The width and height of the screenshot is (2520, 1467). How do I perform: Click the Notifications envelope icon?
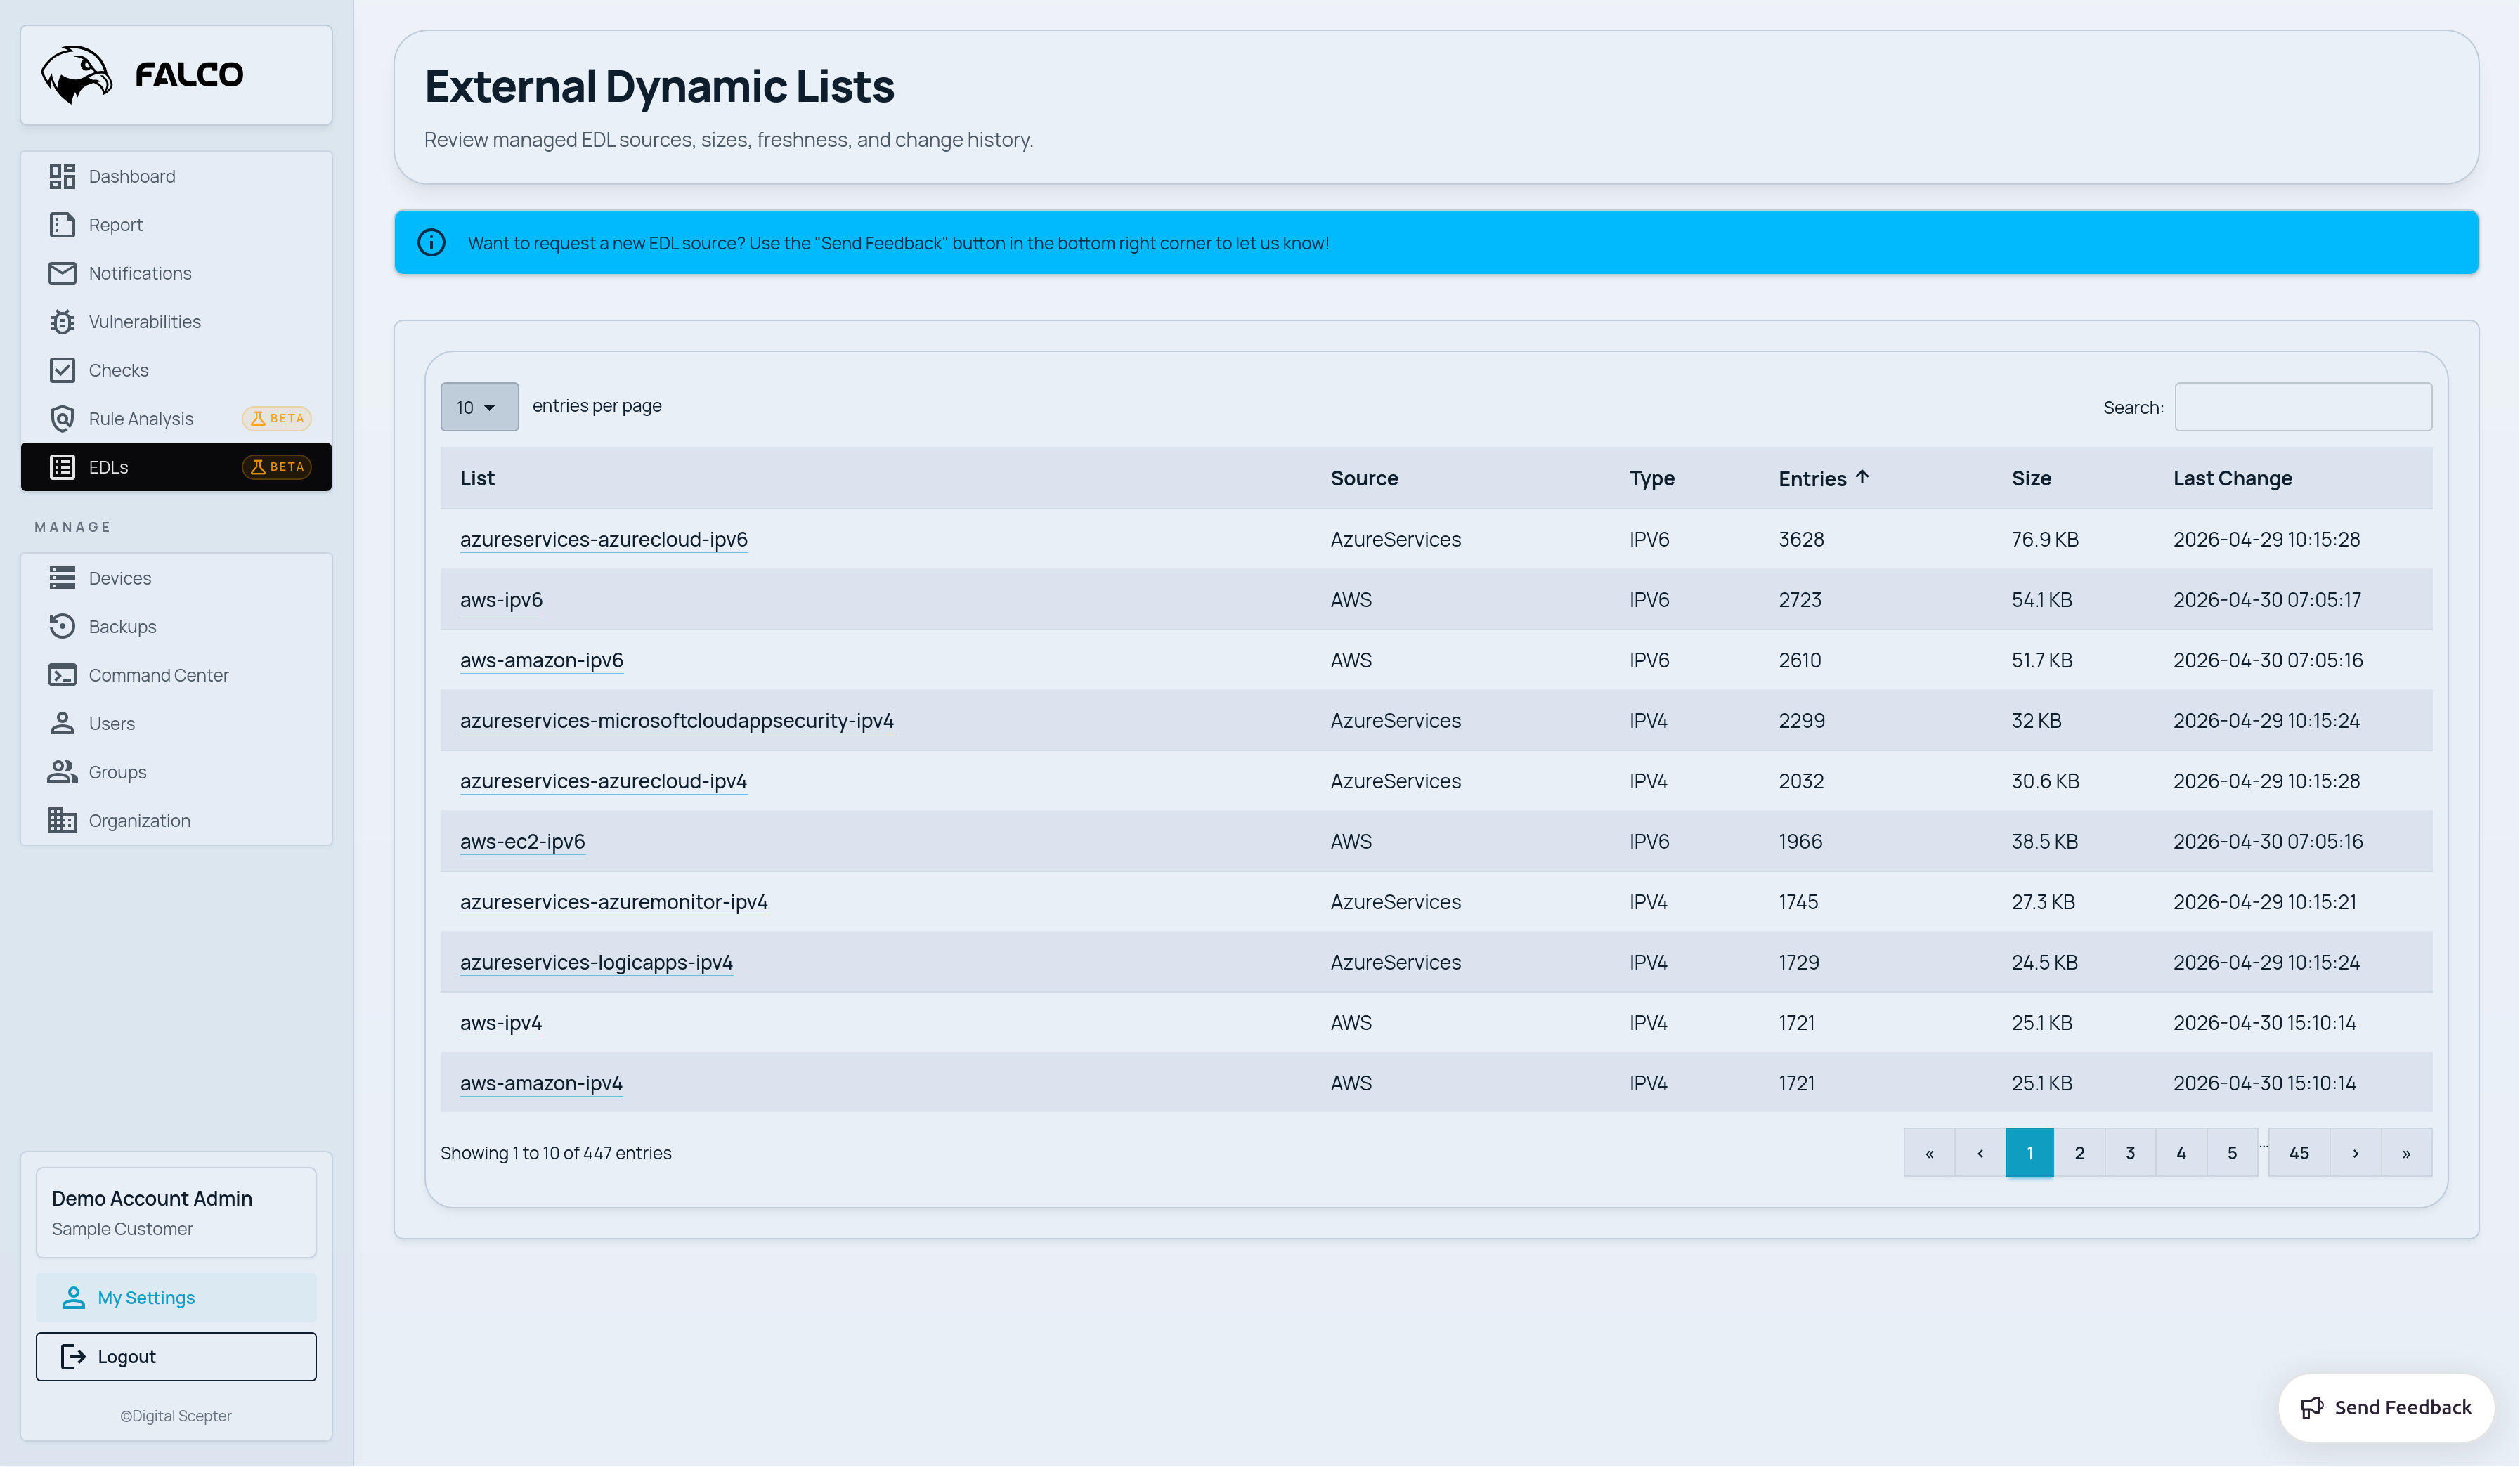tap(62, 273)
